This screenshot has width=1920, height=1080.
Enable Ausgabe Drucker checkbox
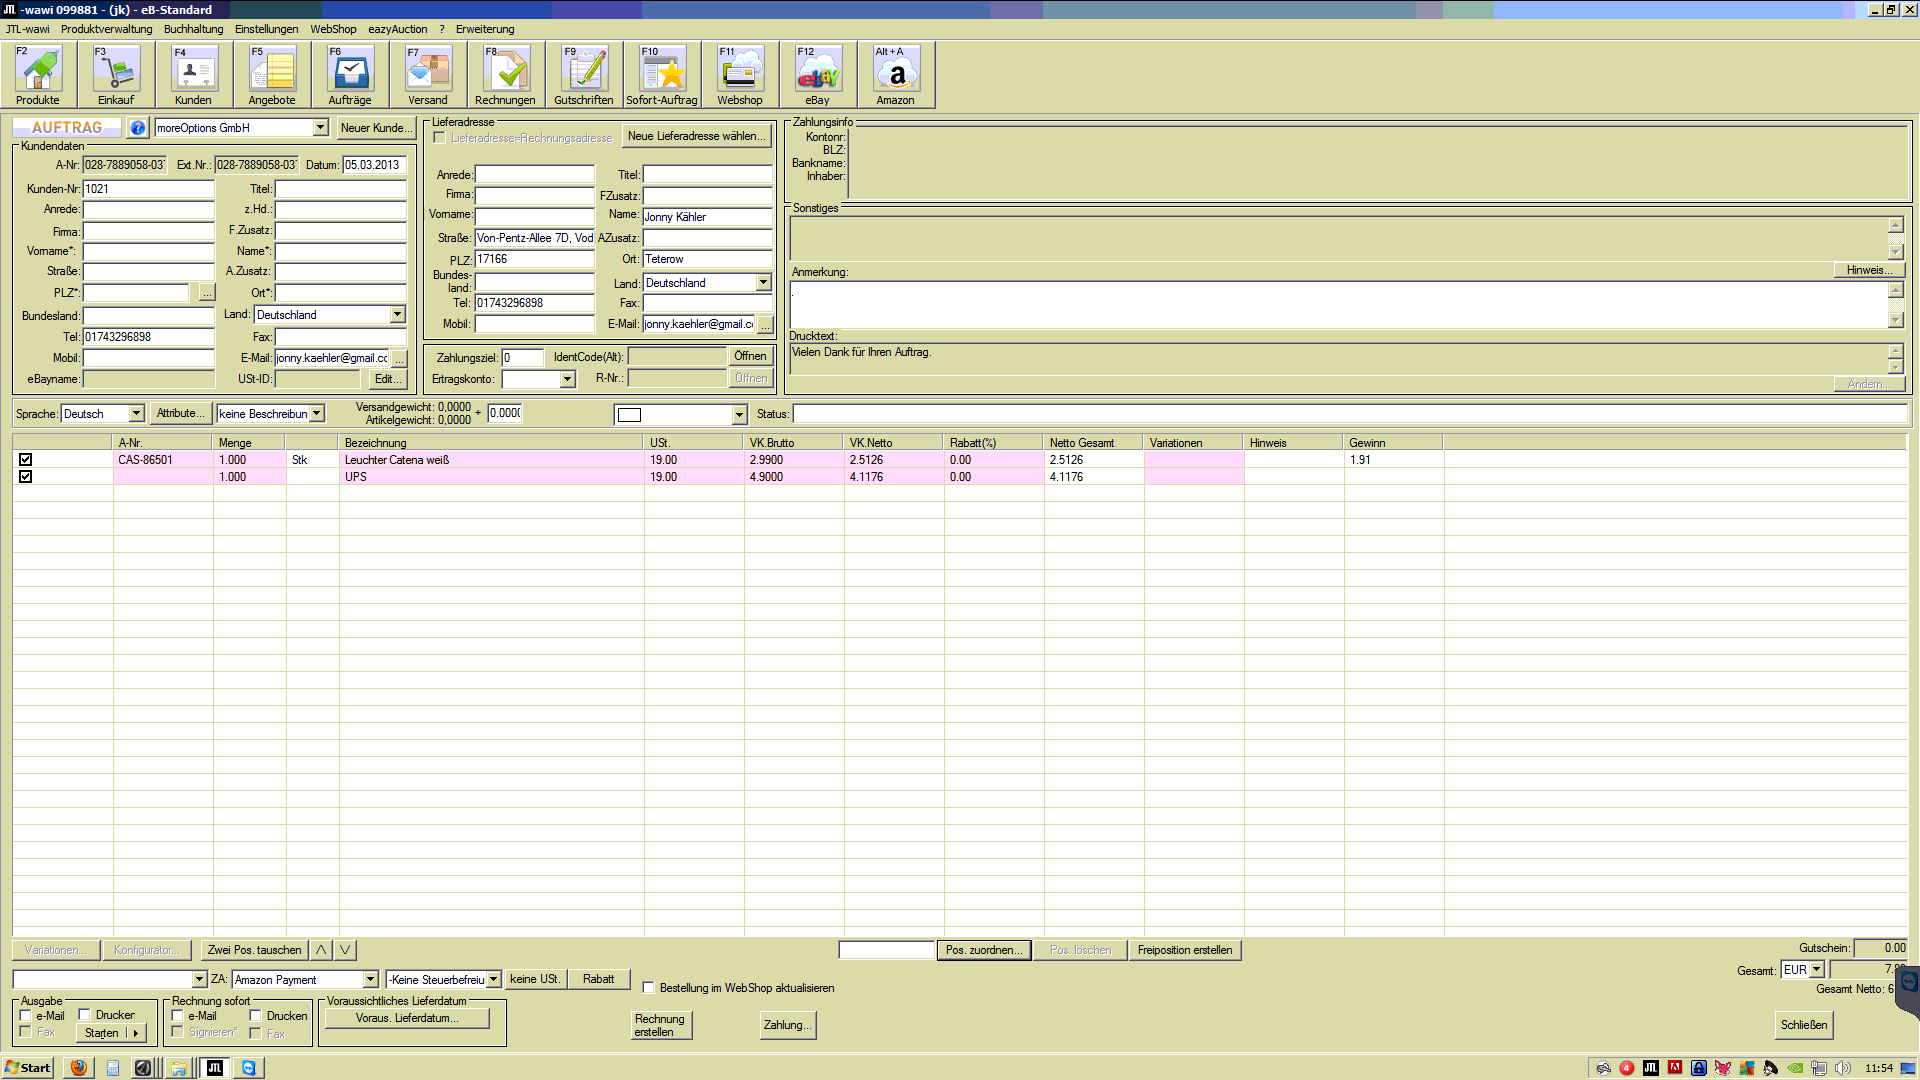pyautogui.click(x=85, y=1015)
